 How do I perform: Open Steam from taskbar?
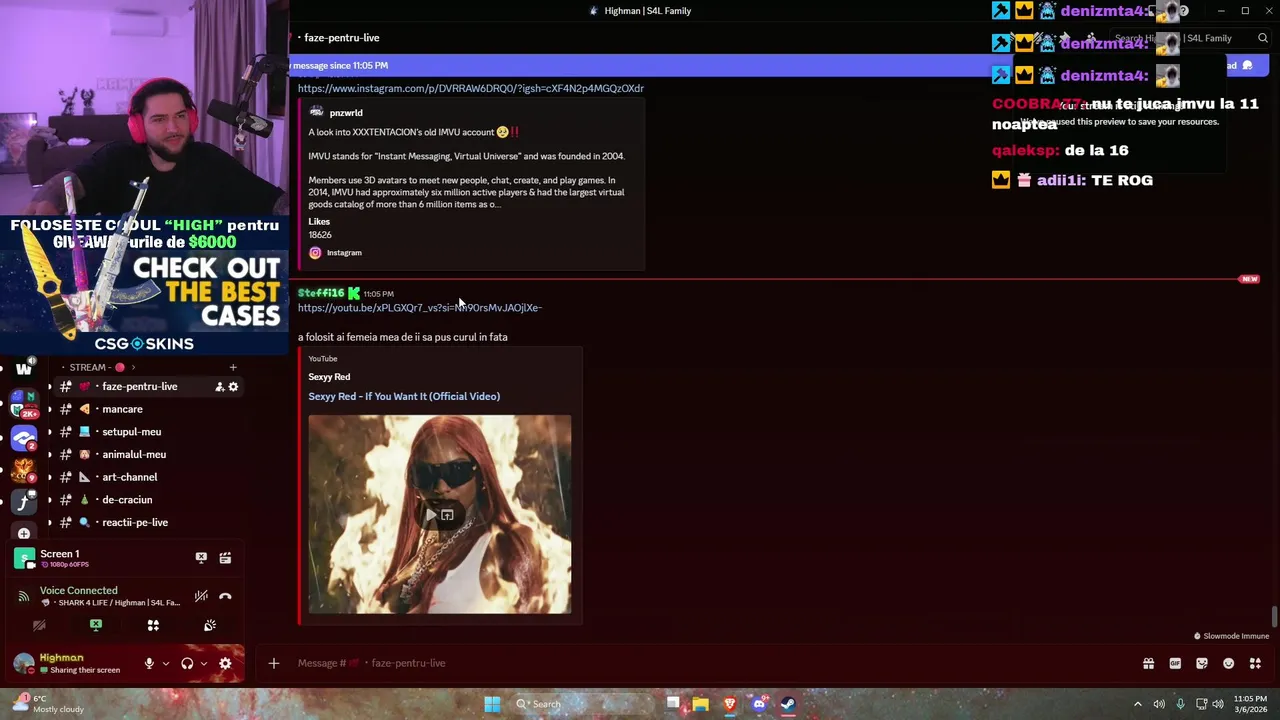[x=788, y=704]
